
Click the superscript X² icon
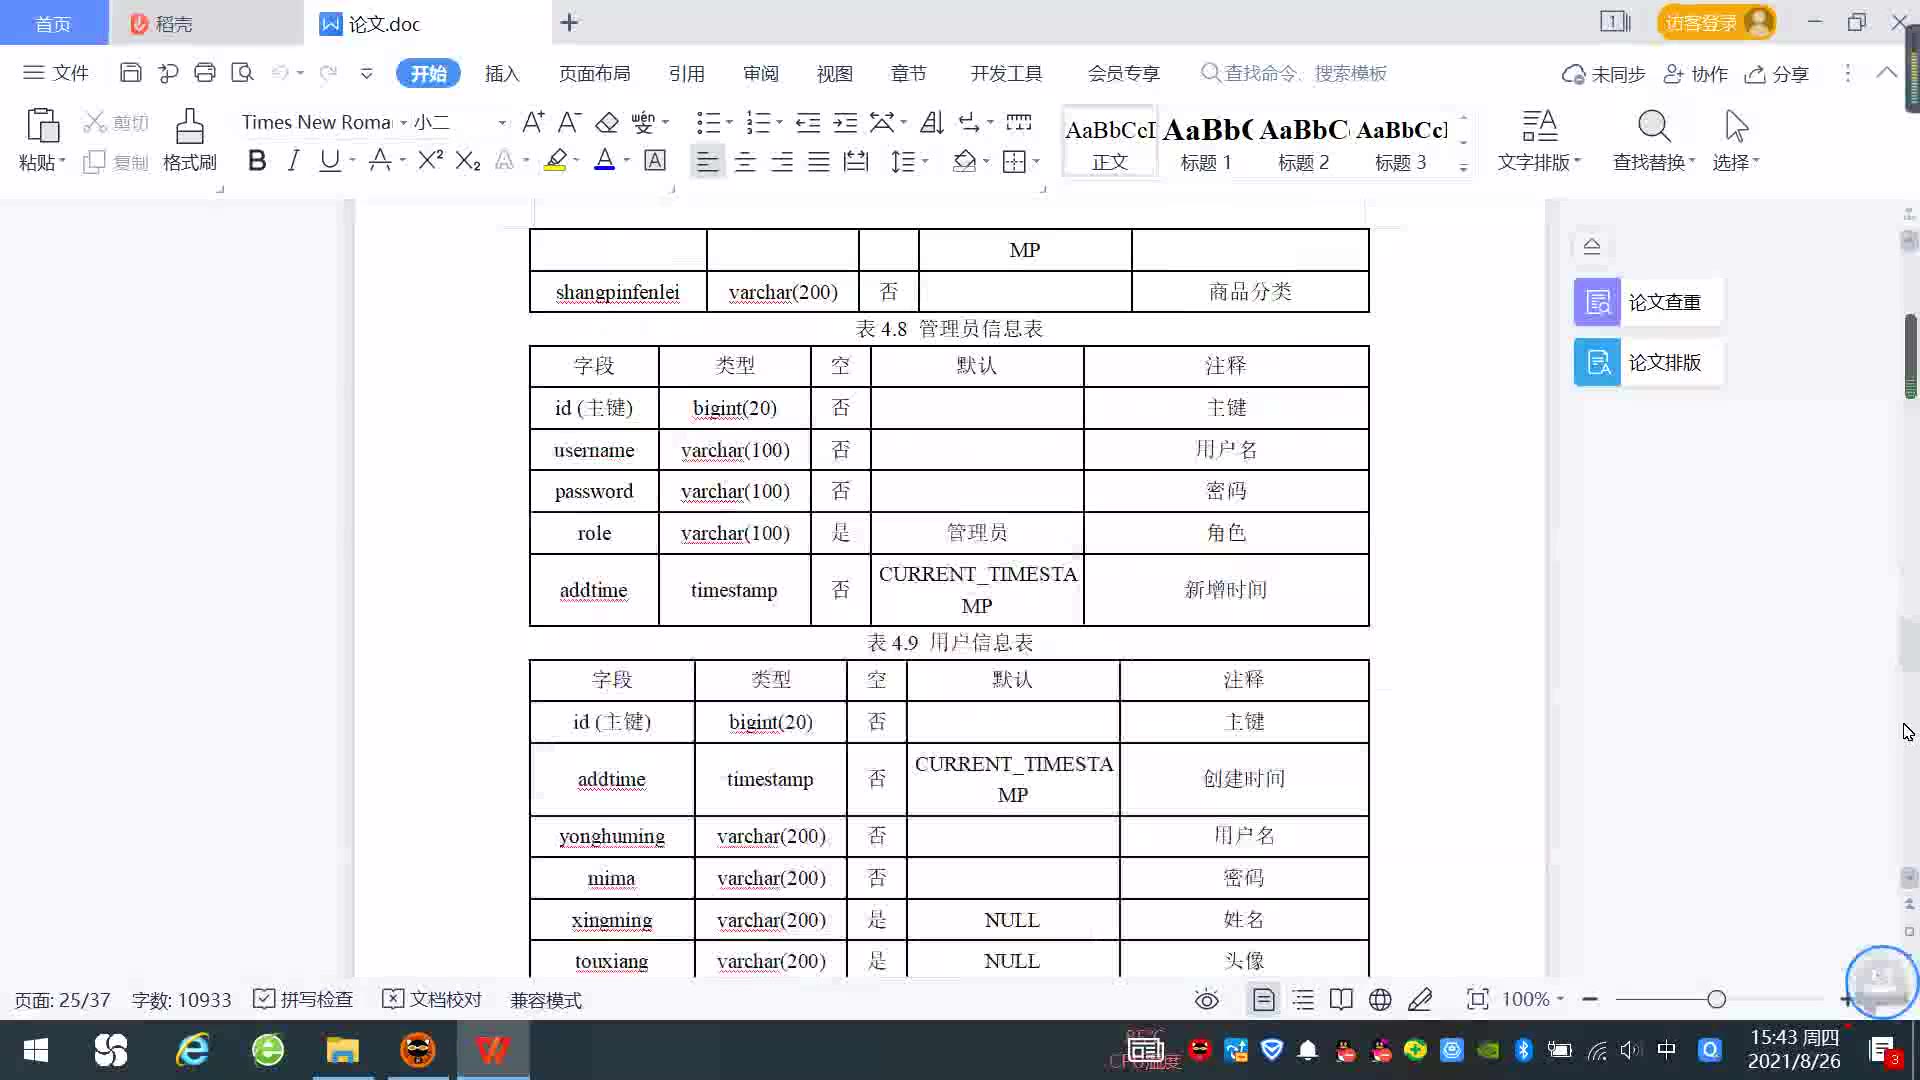(430, 161)
